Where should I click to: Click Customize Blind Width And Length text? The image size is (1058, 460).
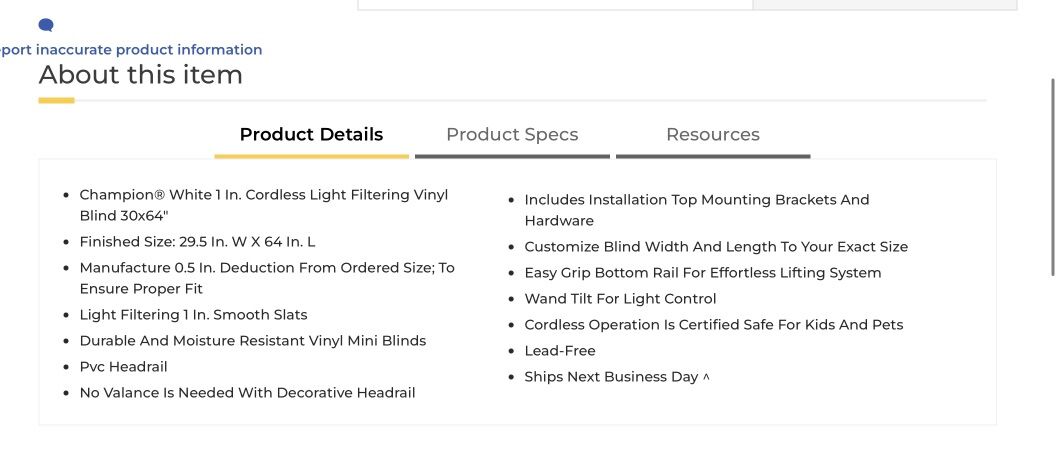716,247
